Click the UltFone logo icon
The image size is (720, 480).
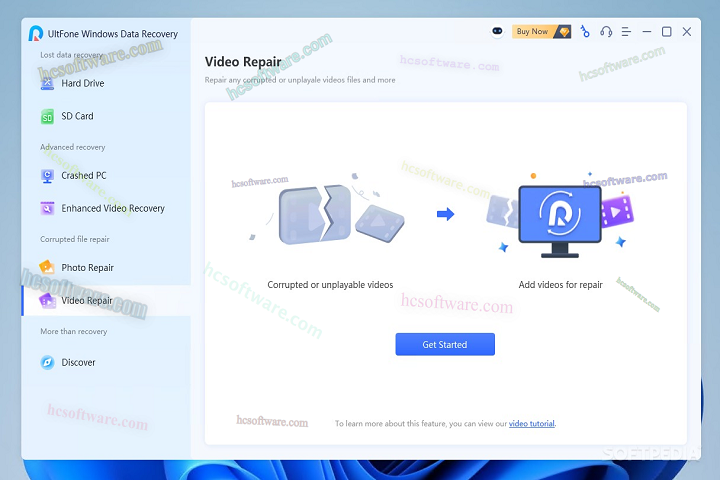tap(35, 34)
